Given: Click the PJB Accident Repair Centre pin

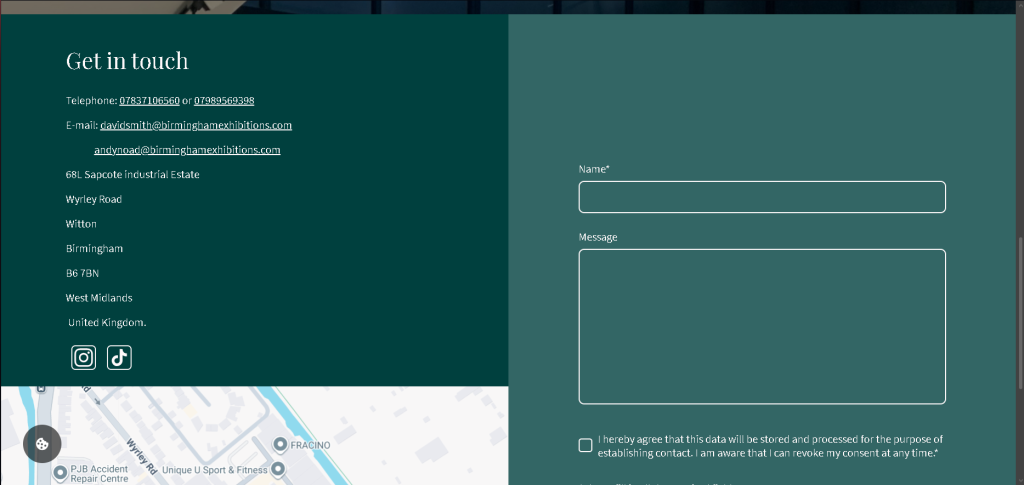Looking at the screenshot, I should [61, 472].
